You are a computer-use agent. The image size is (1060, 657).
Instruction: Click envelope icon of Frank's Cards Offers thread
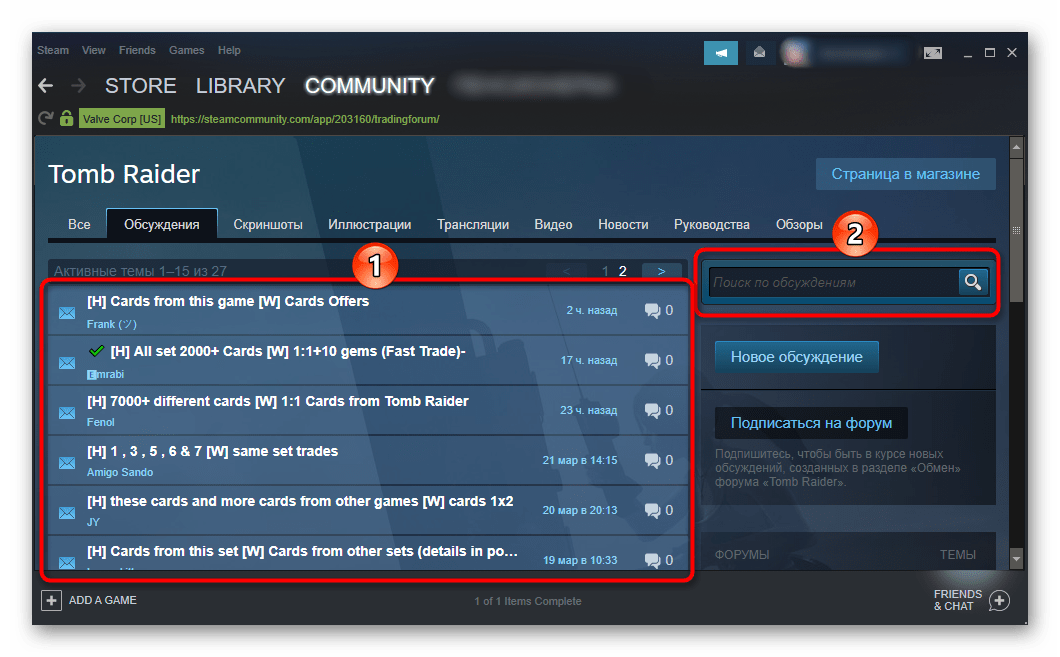pos(67,313)
